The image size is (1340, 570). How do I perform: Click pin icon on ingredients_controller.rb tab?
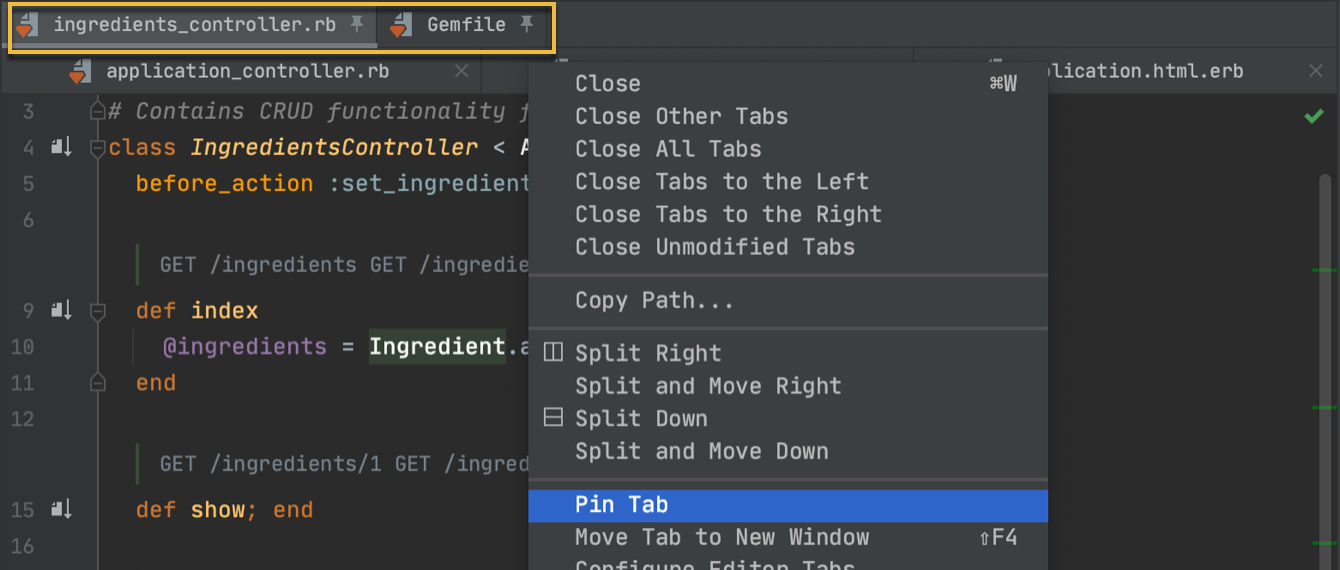[357, 25]
